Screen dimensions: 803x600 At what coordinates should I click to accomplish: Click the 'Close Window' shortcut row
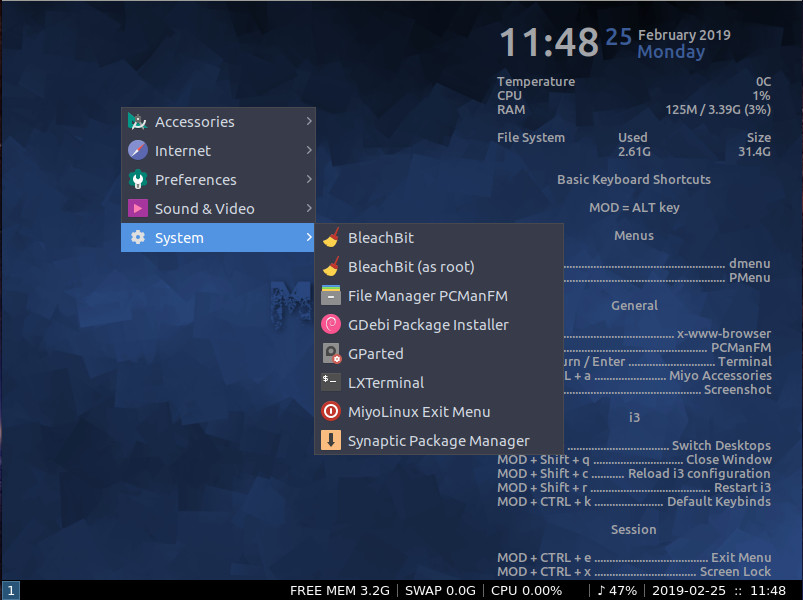(634, 459)
